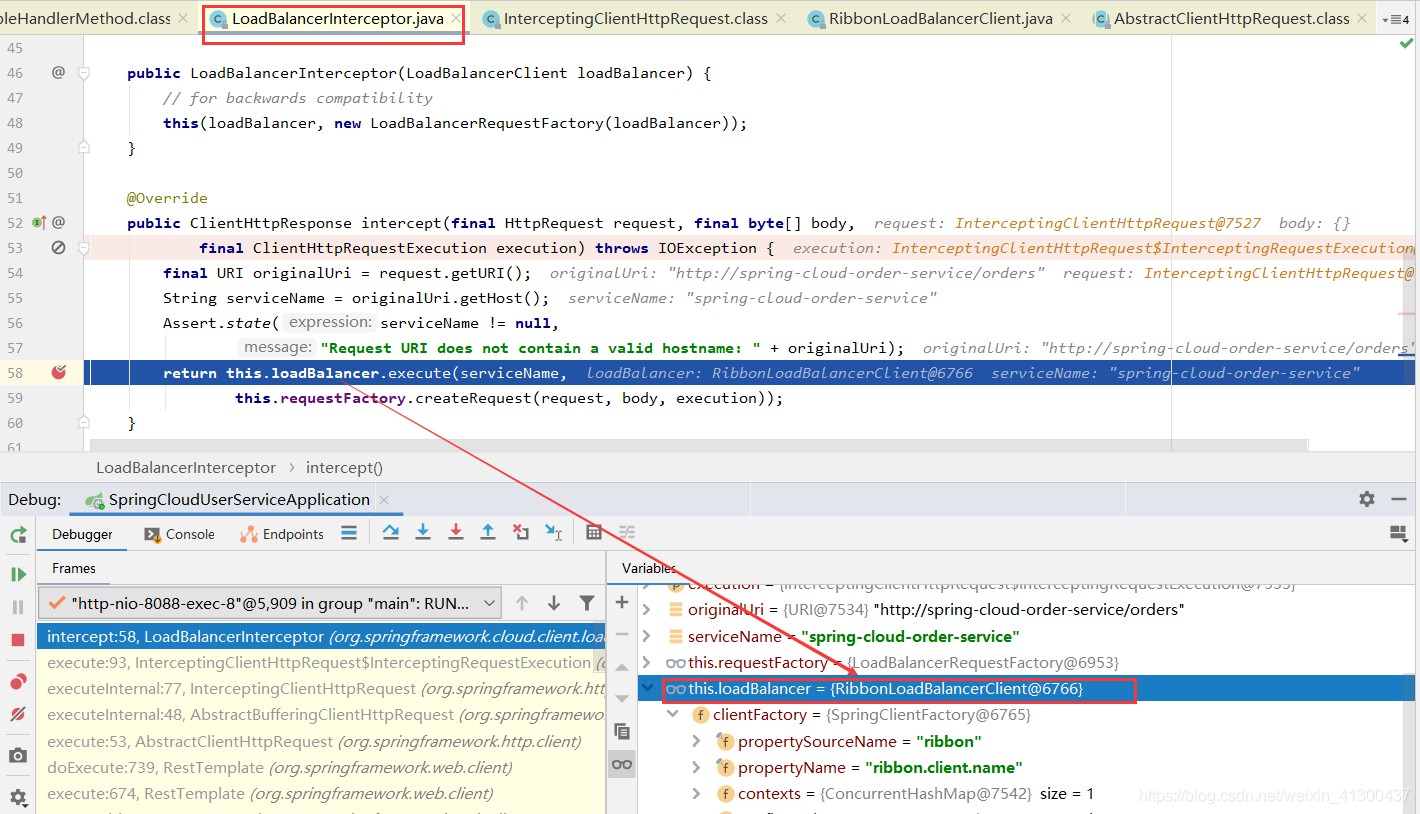Screen dimensions: 1420x814
Task: Hide the Debug tool window
Action: click(x=1400, y=499)
